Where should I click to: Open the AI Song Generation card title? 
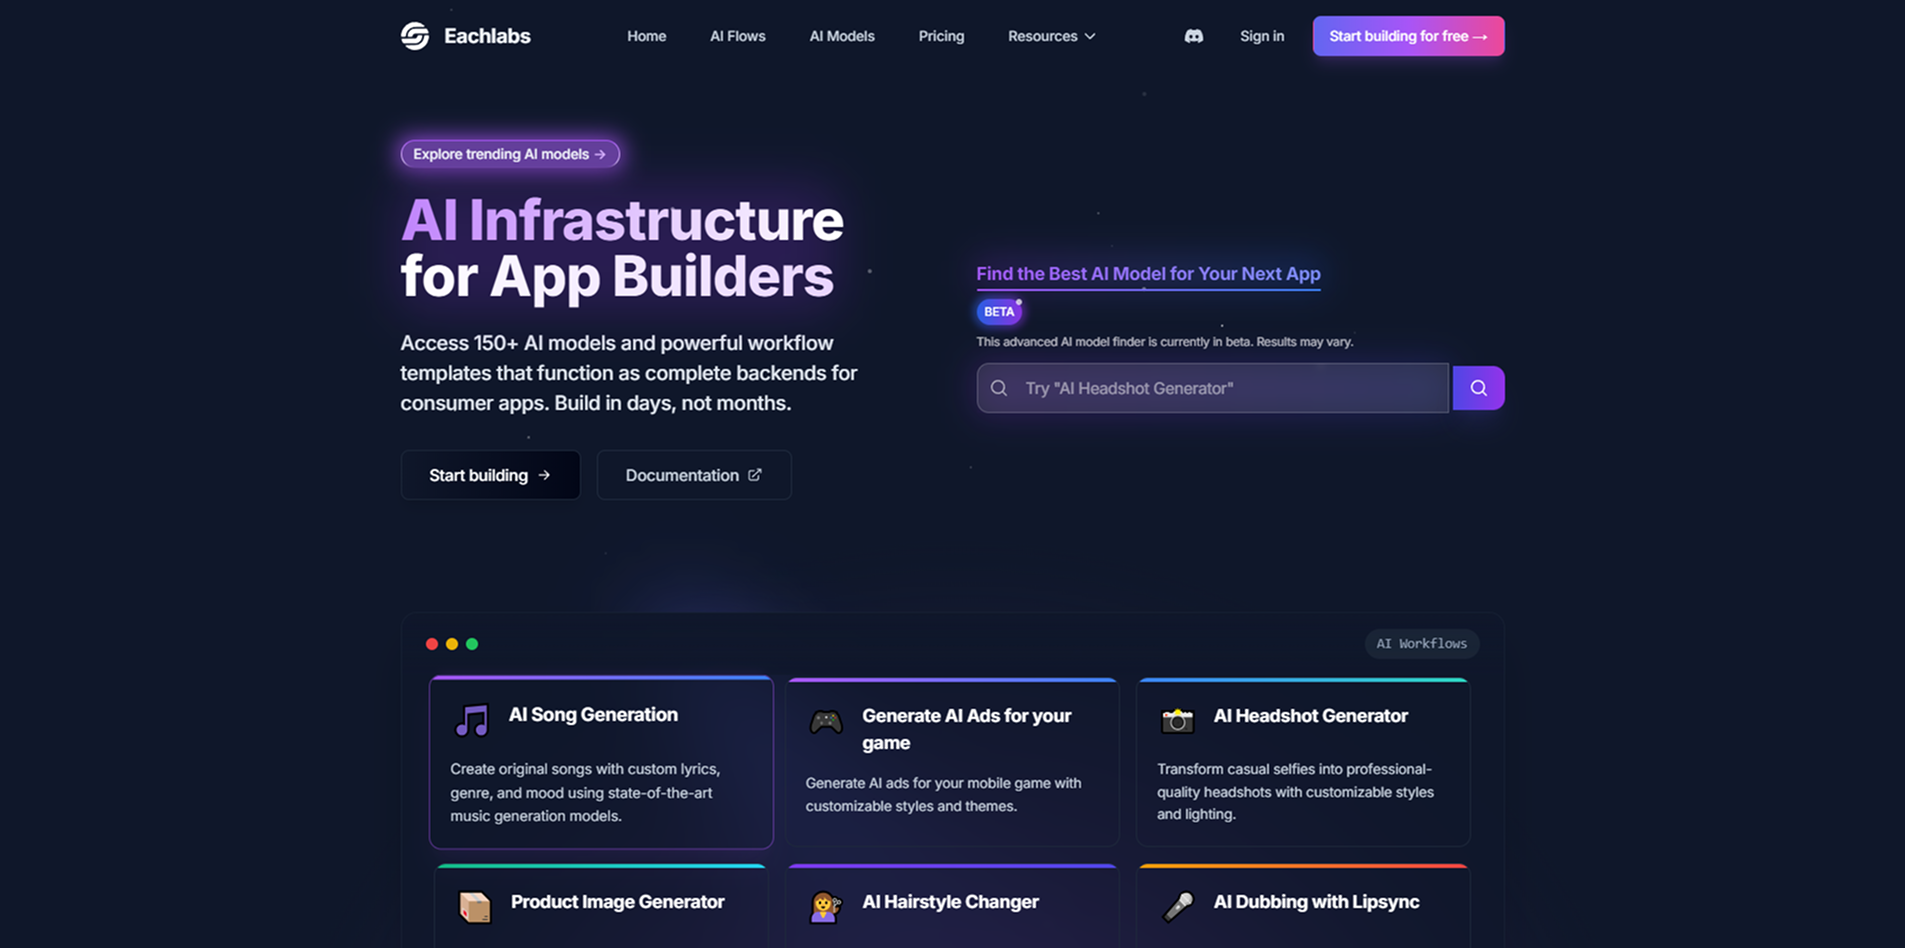[x=593, y=715]
